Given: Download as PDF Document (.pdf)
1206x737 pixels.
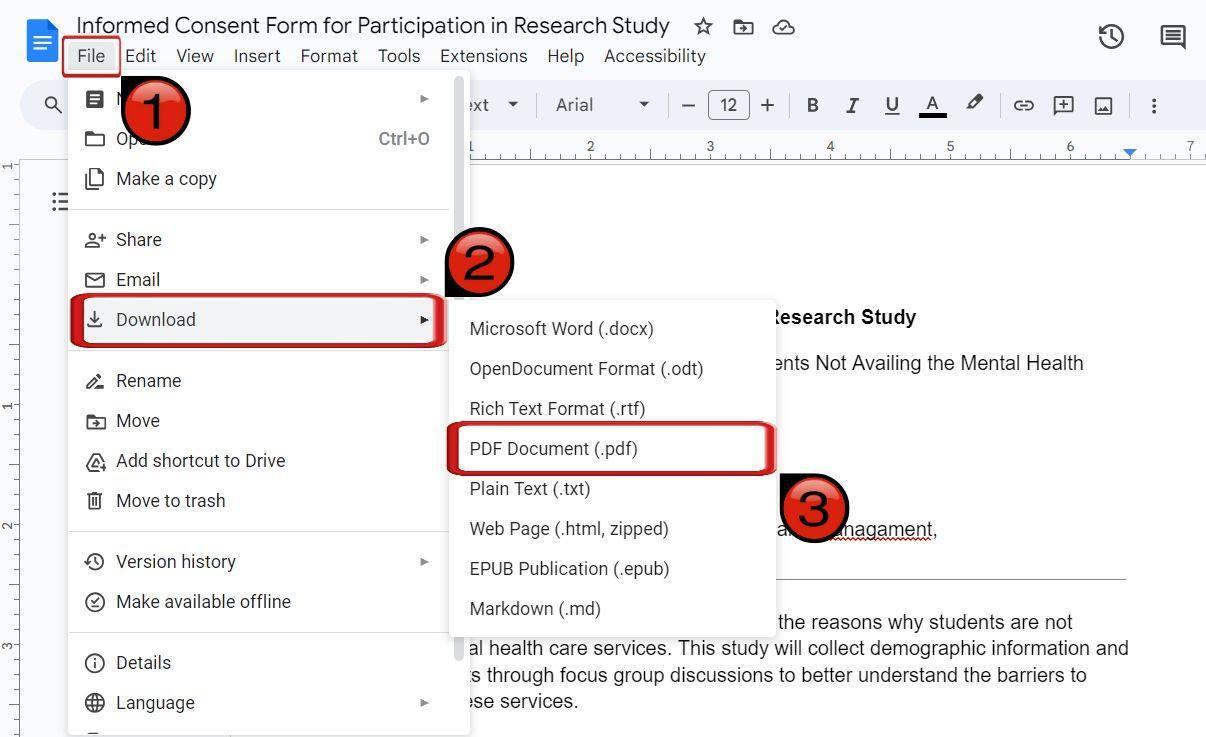Looking at the screenshot, I should (x=612, y=449).
